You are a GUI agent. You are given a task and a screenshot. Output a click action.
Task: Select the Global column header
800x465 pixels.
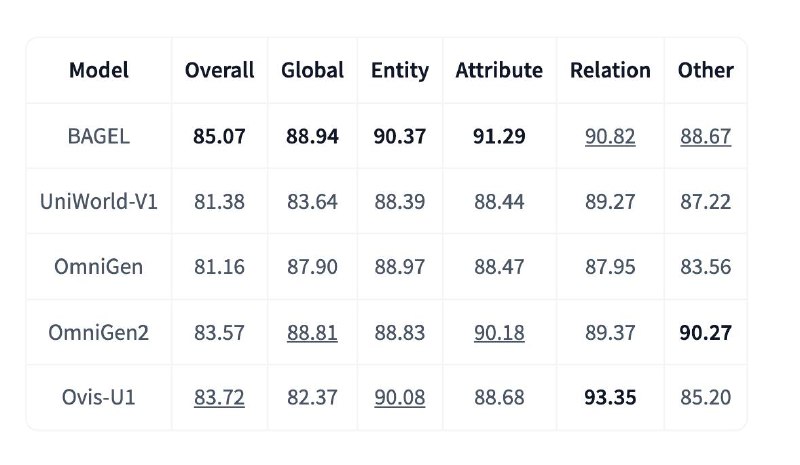tap(312, 70)
